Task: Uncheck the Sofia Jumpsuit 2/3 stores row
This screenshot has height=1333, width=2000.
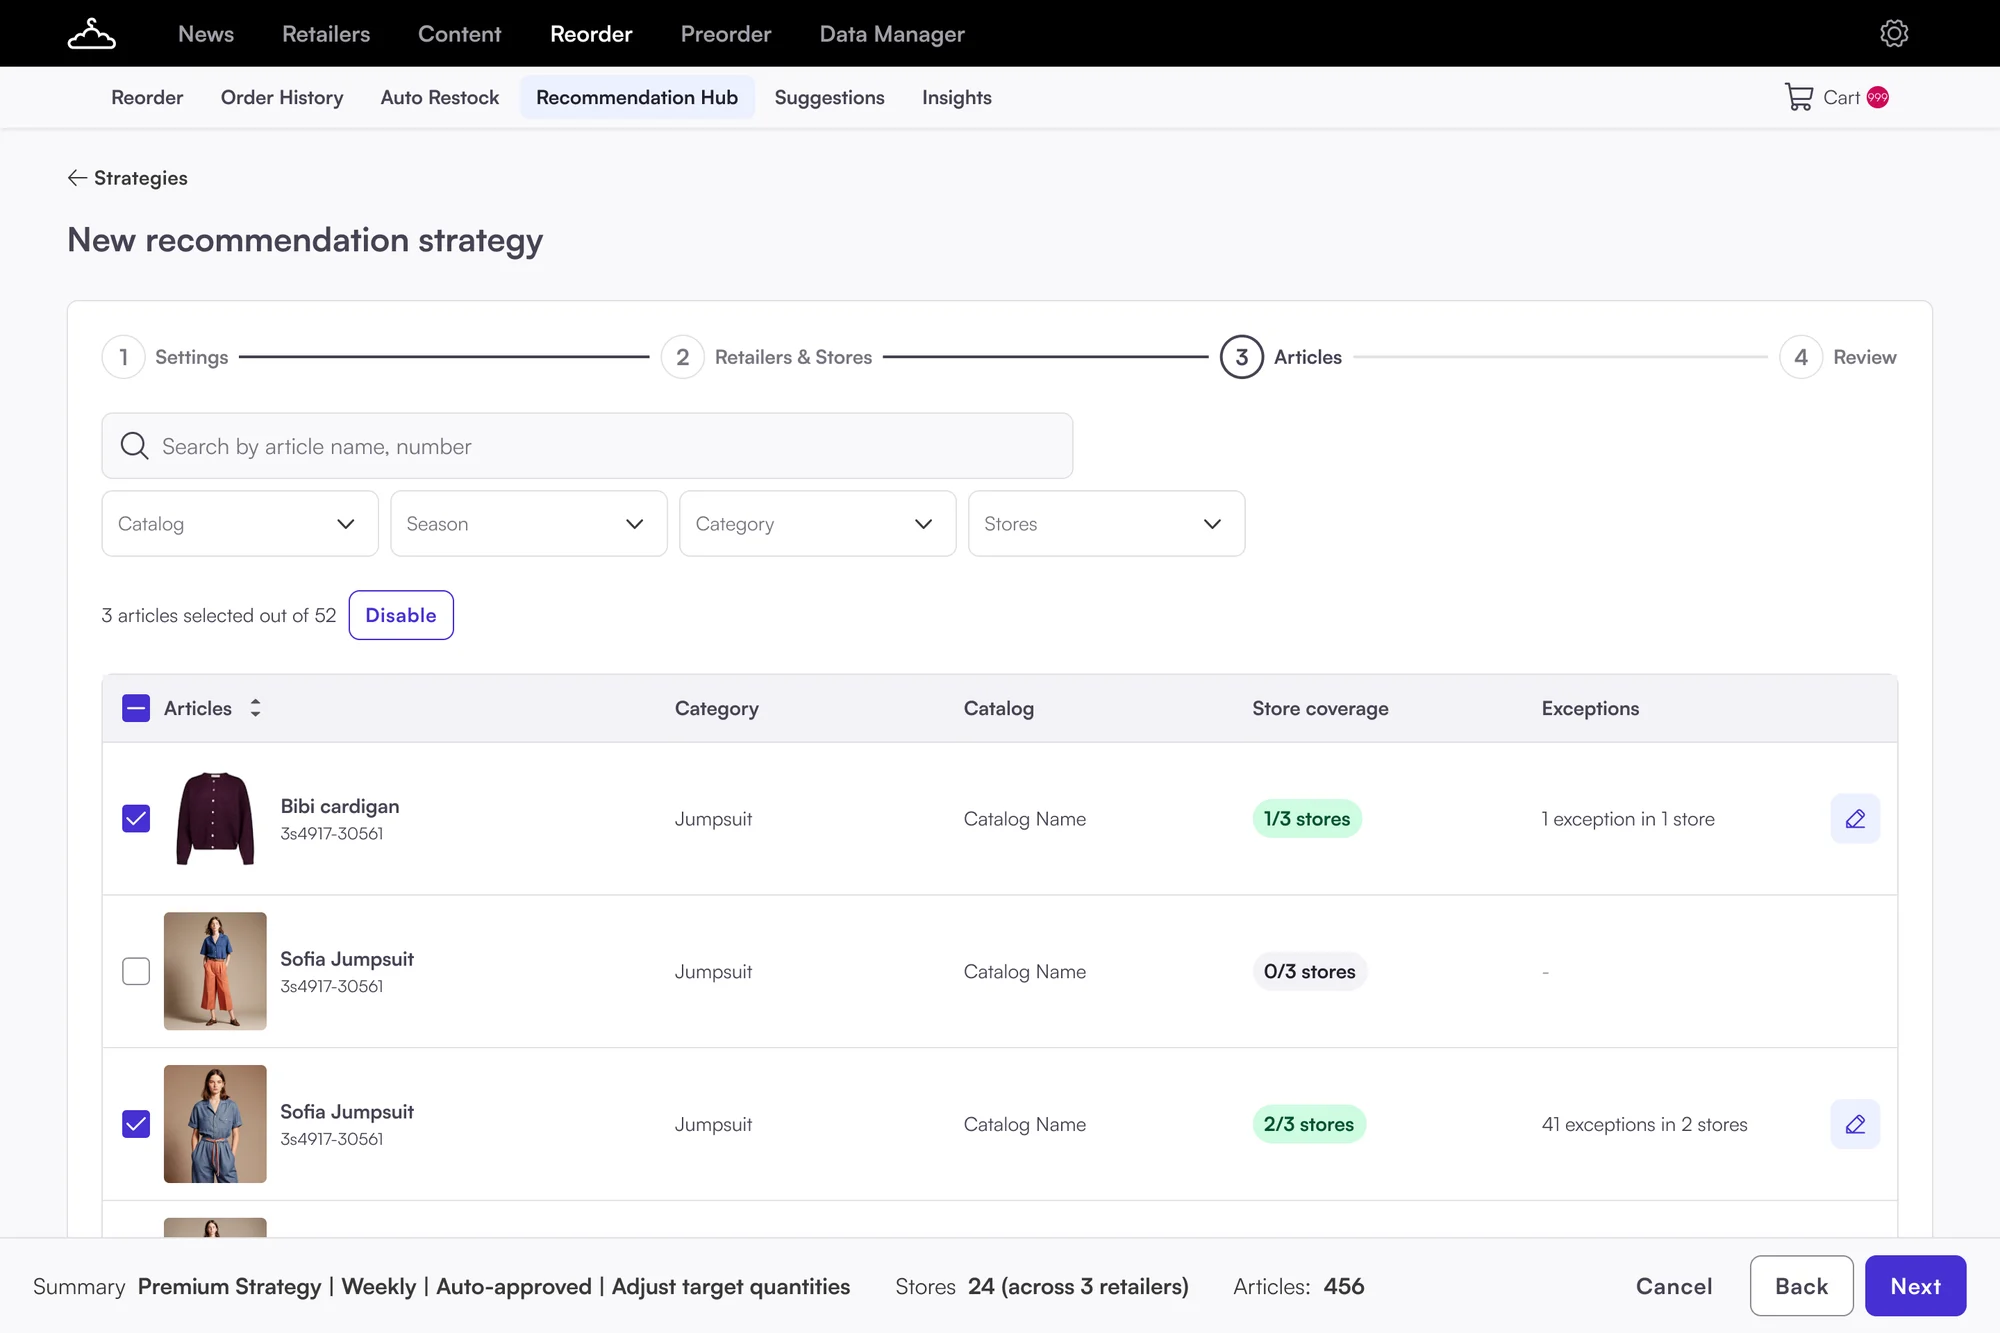Action: click(x=136, y=1124)
